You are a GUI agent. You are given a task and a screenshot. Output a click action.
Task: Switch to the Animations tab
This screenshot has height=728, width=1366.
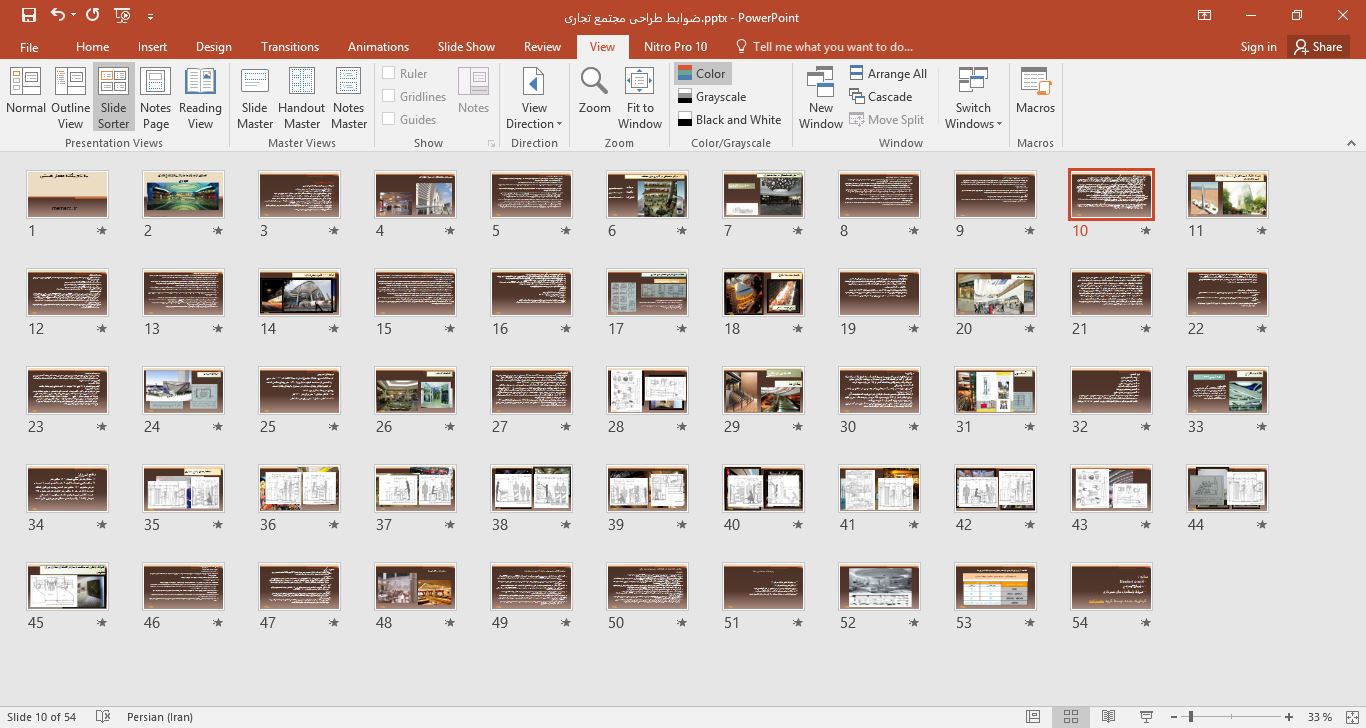point(378,47)
